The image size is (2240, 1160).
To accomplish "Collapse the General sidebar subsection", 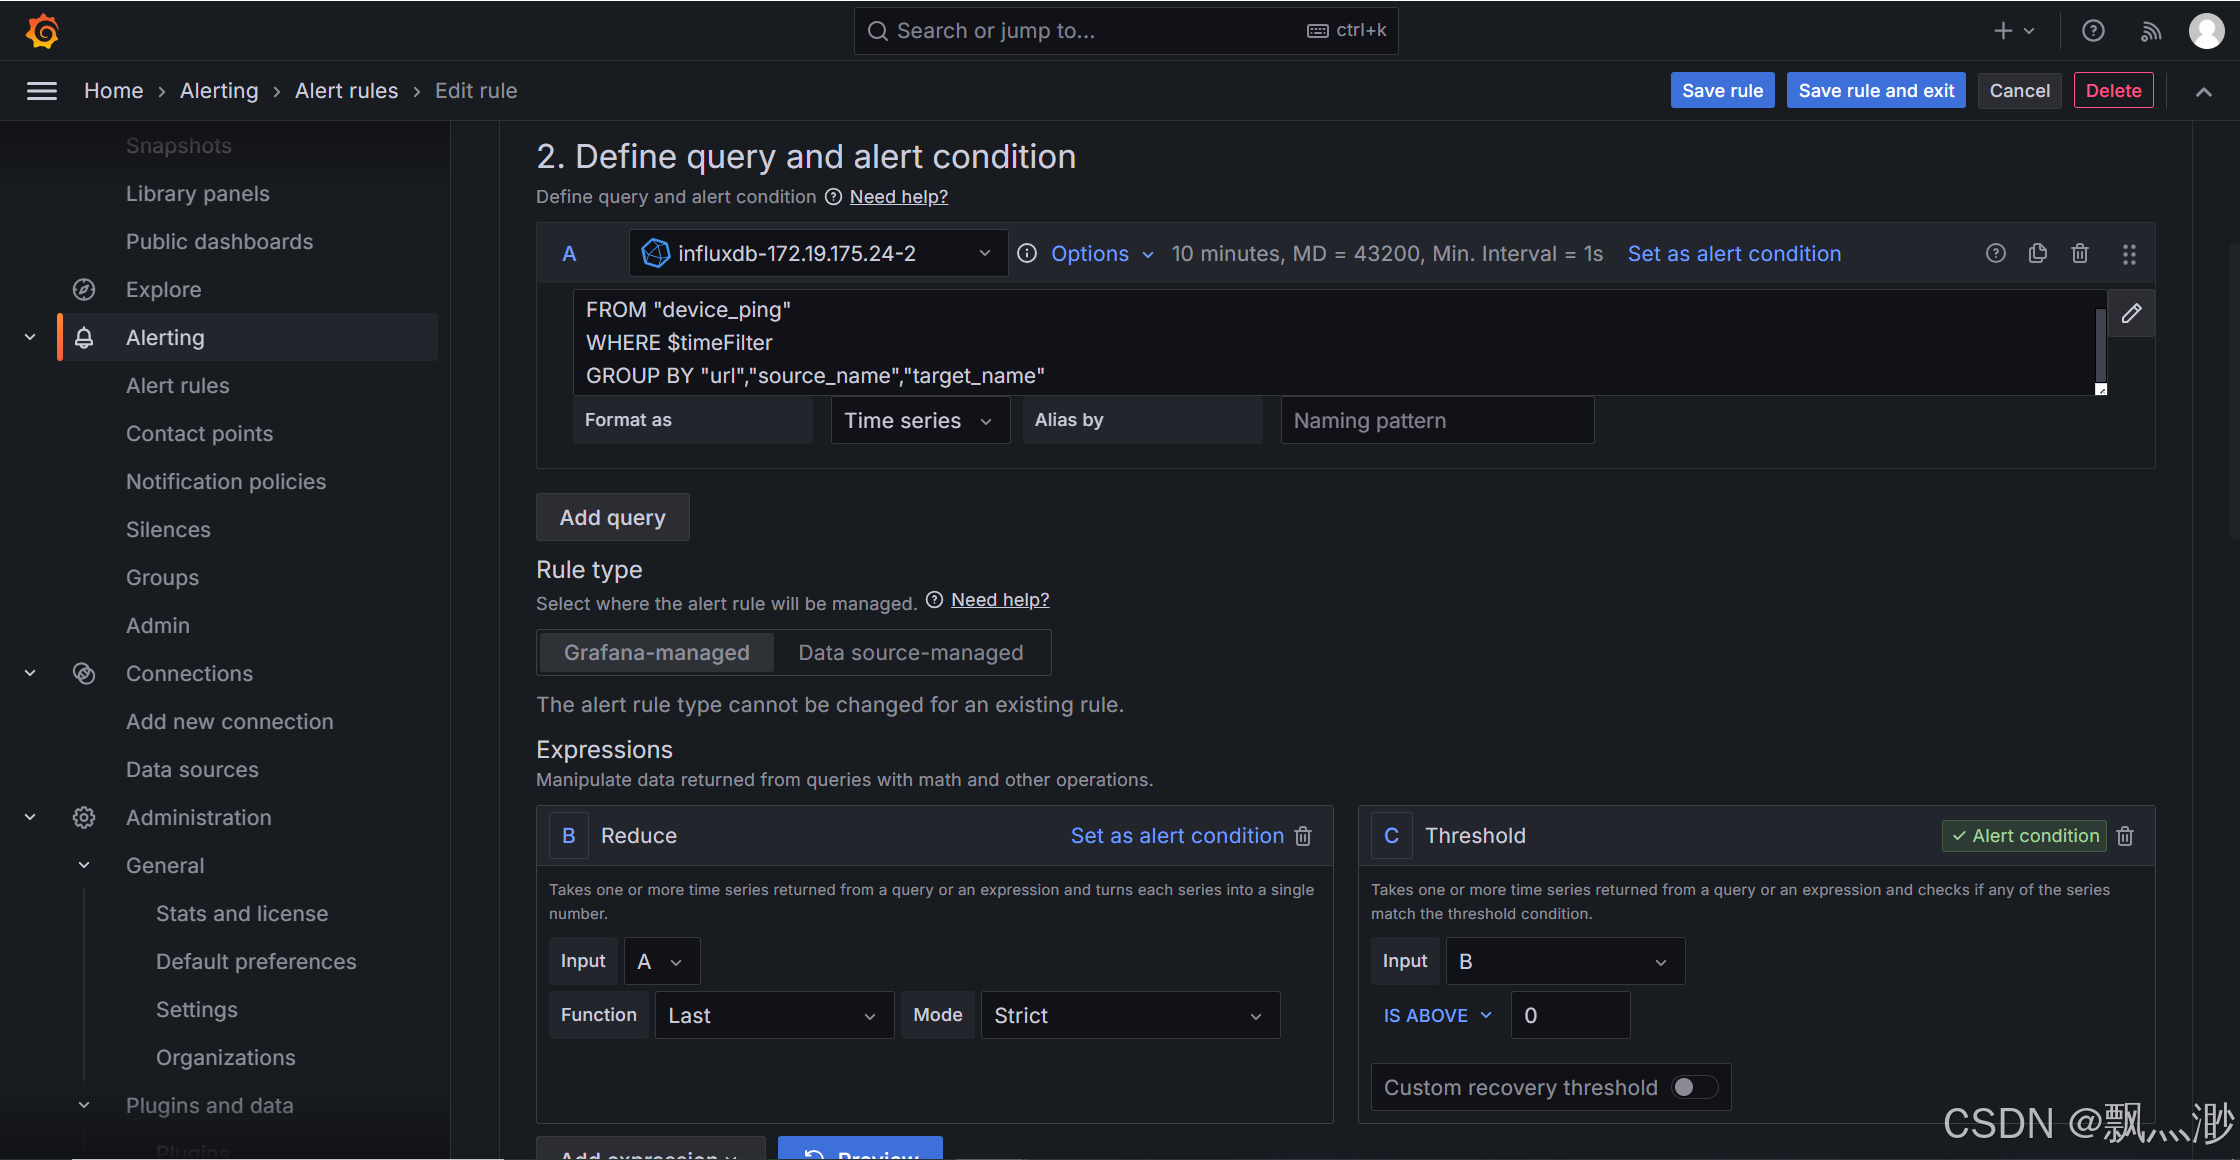I will click(x=84, y=866).
